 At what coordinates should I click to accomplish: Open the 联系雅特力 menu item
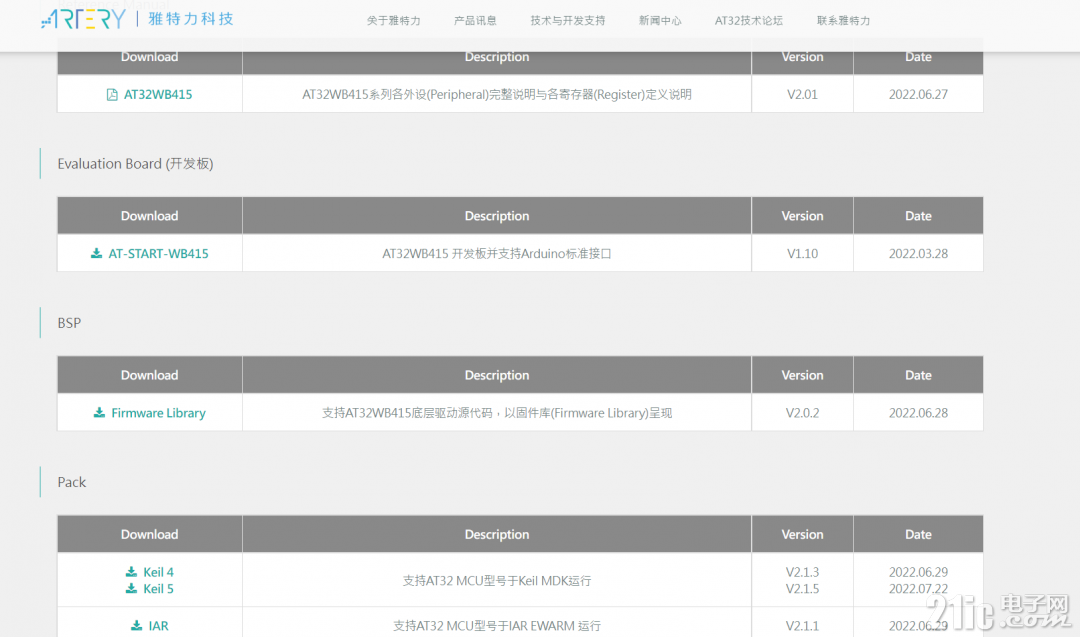point(844,21)
